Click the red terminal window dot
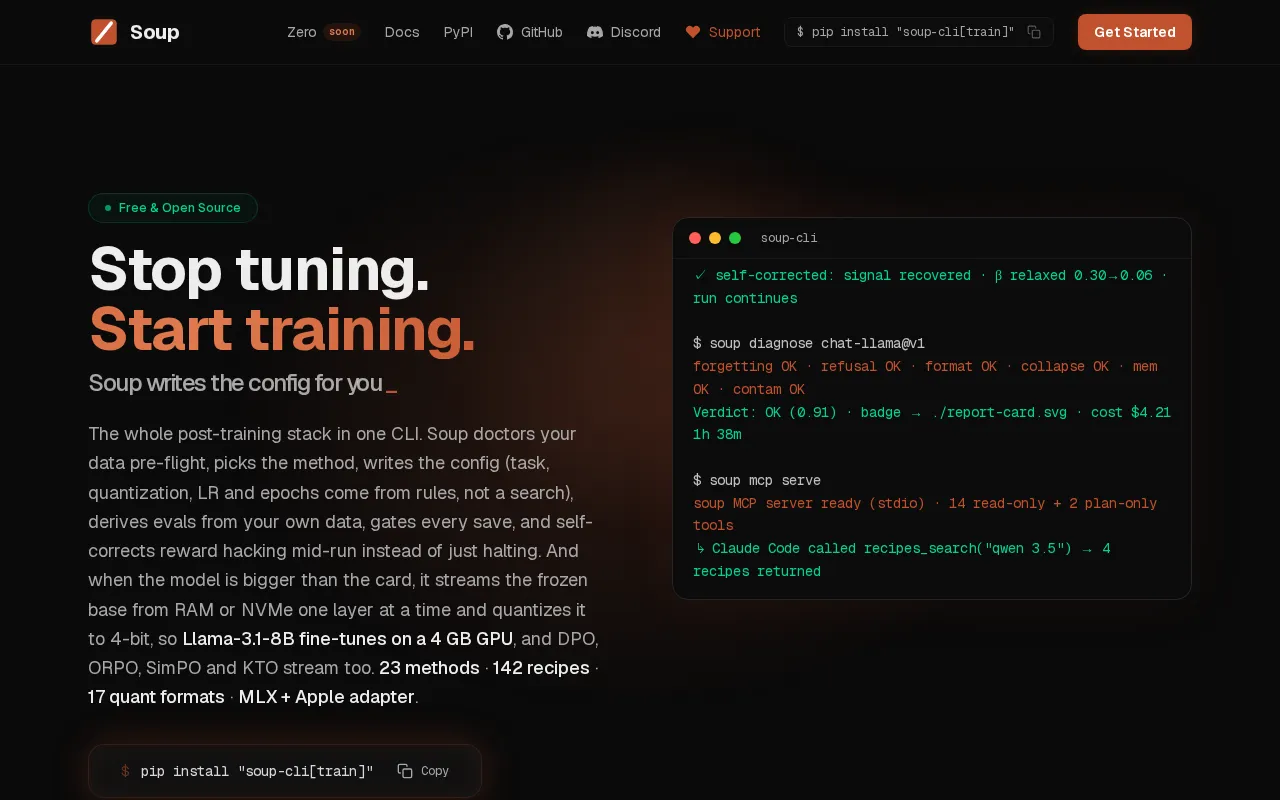Viewport: 1280px width, 800px height. pos(695,238)
